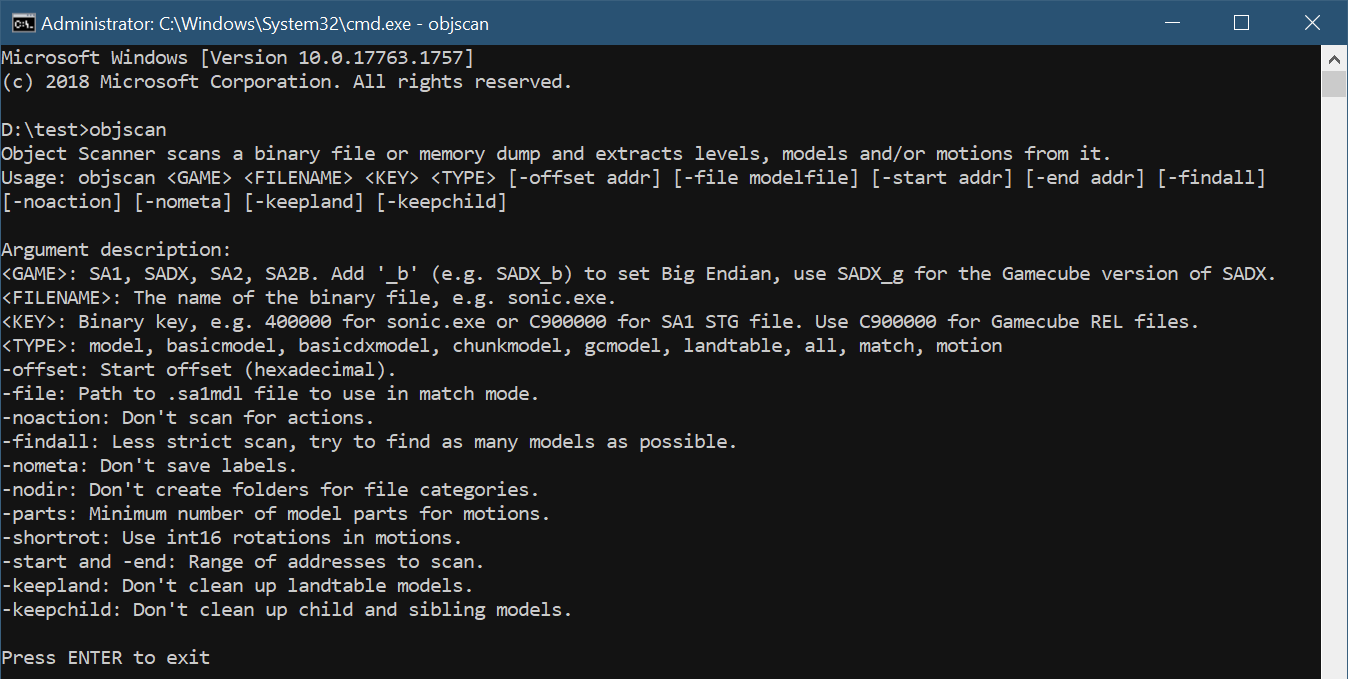Screen dimensions: 1348x679
Task: Click the <GAME> argument description
Action: pyautogui.click(x=638, y=273)
